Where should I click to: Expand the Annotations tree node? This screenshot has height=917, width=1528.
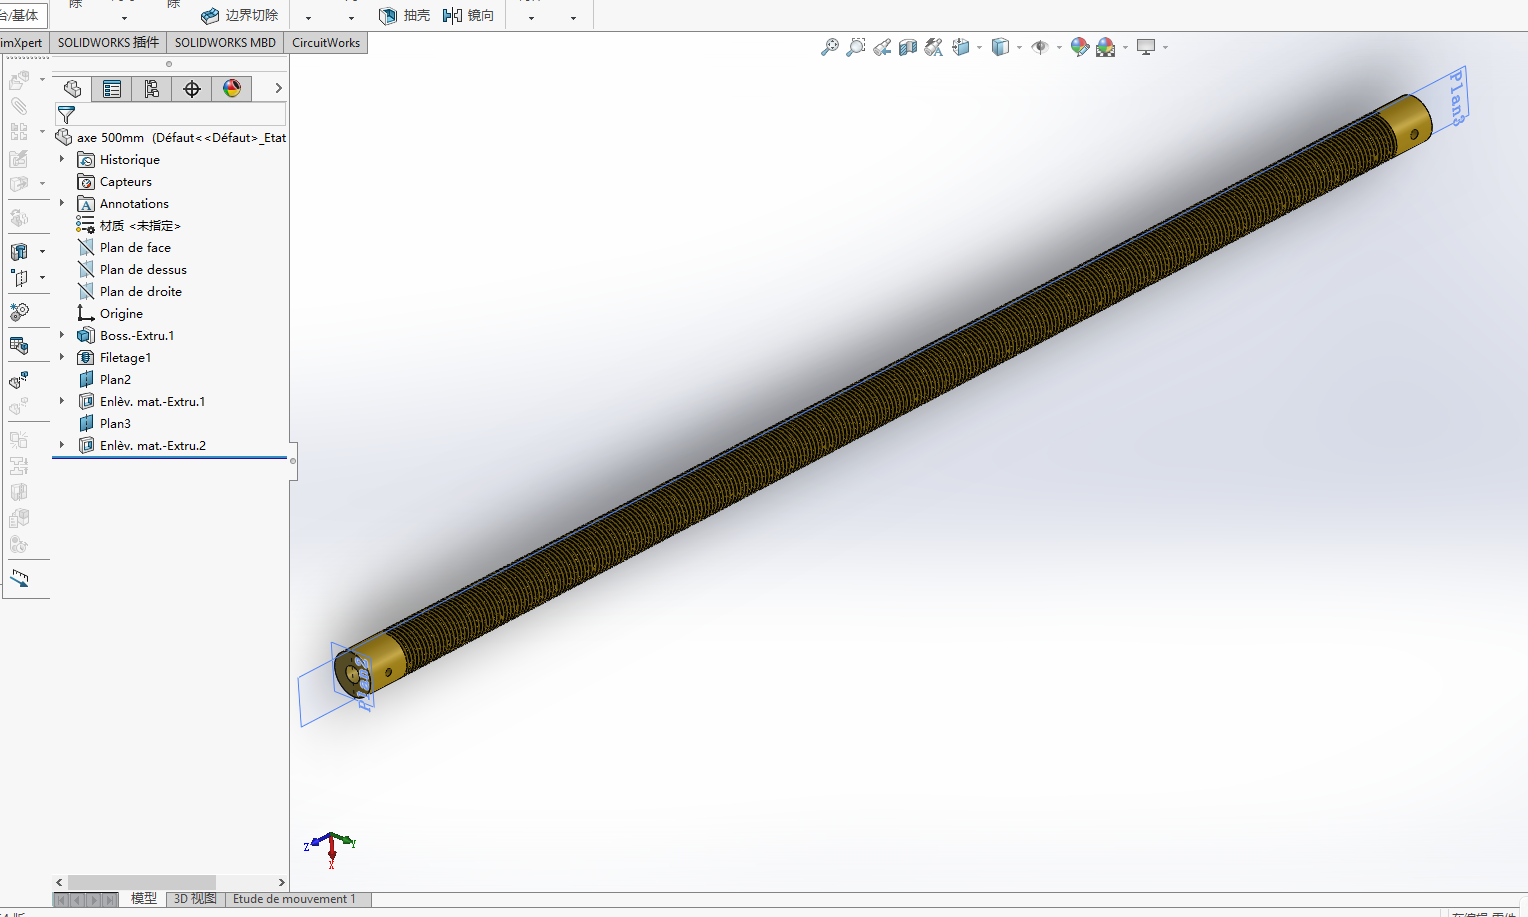coord(62,203)
